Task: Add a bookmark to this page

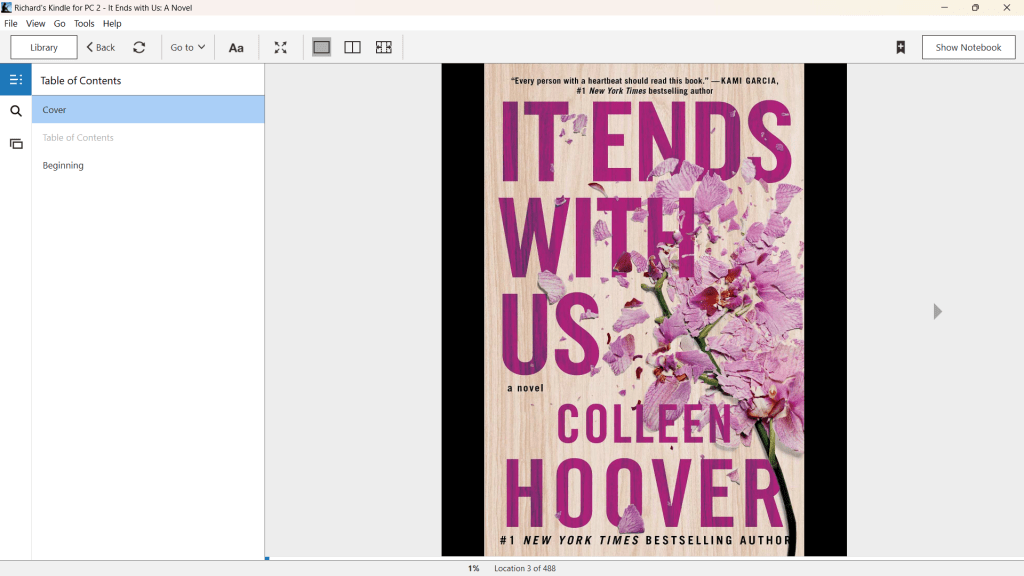Action: [900, 47]
